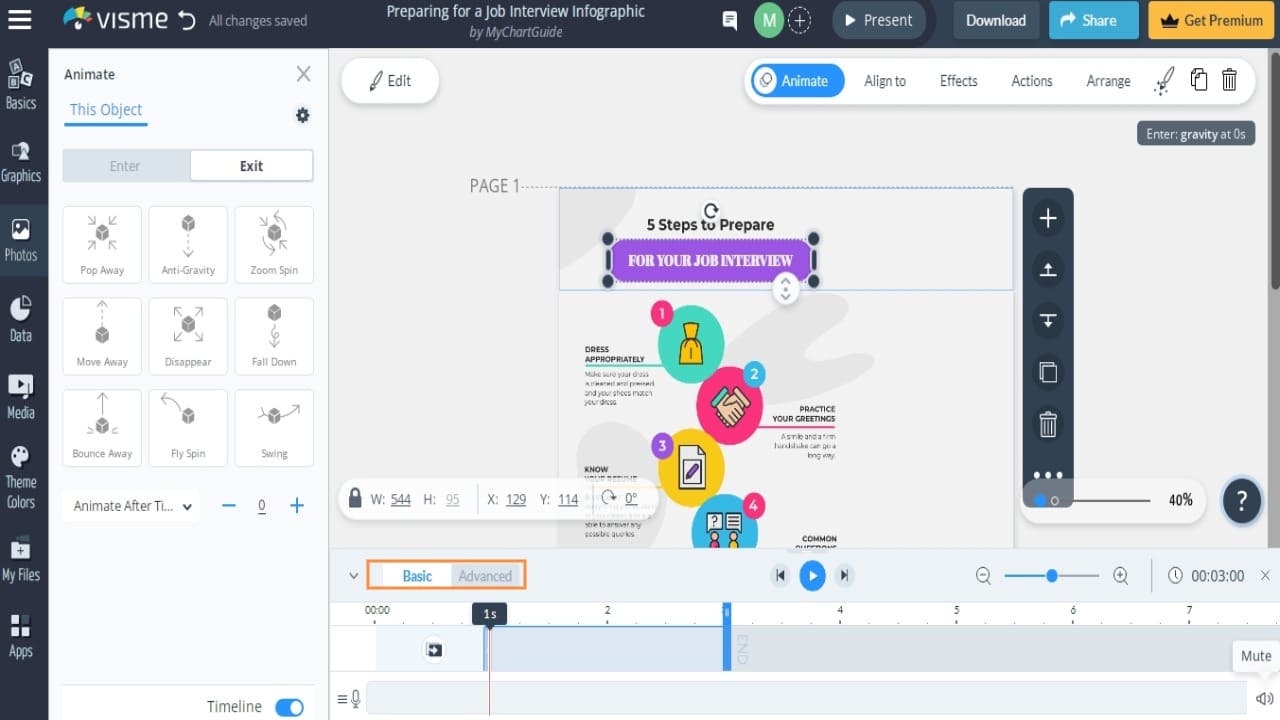Add collaborator with plus circle icon
1280x720 pixels.
click(x=800, y=20)
